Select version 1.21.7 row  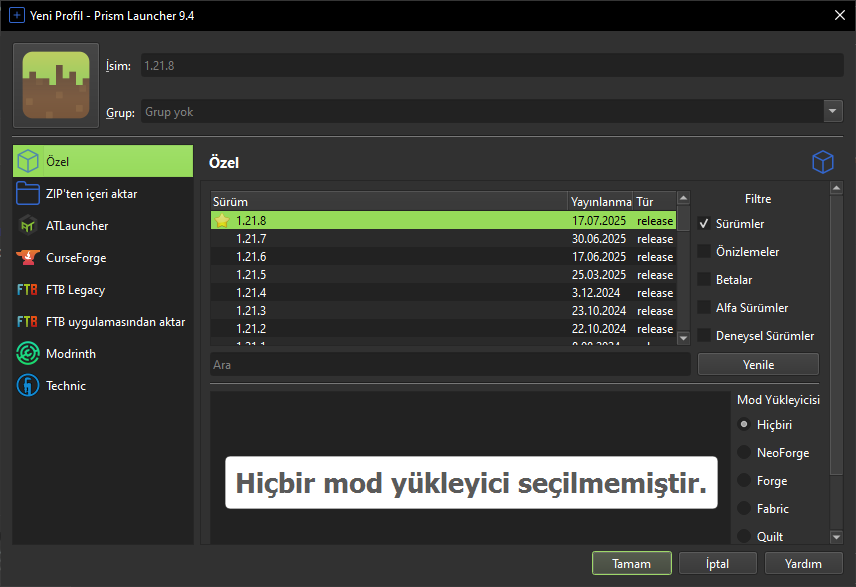443,239
